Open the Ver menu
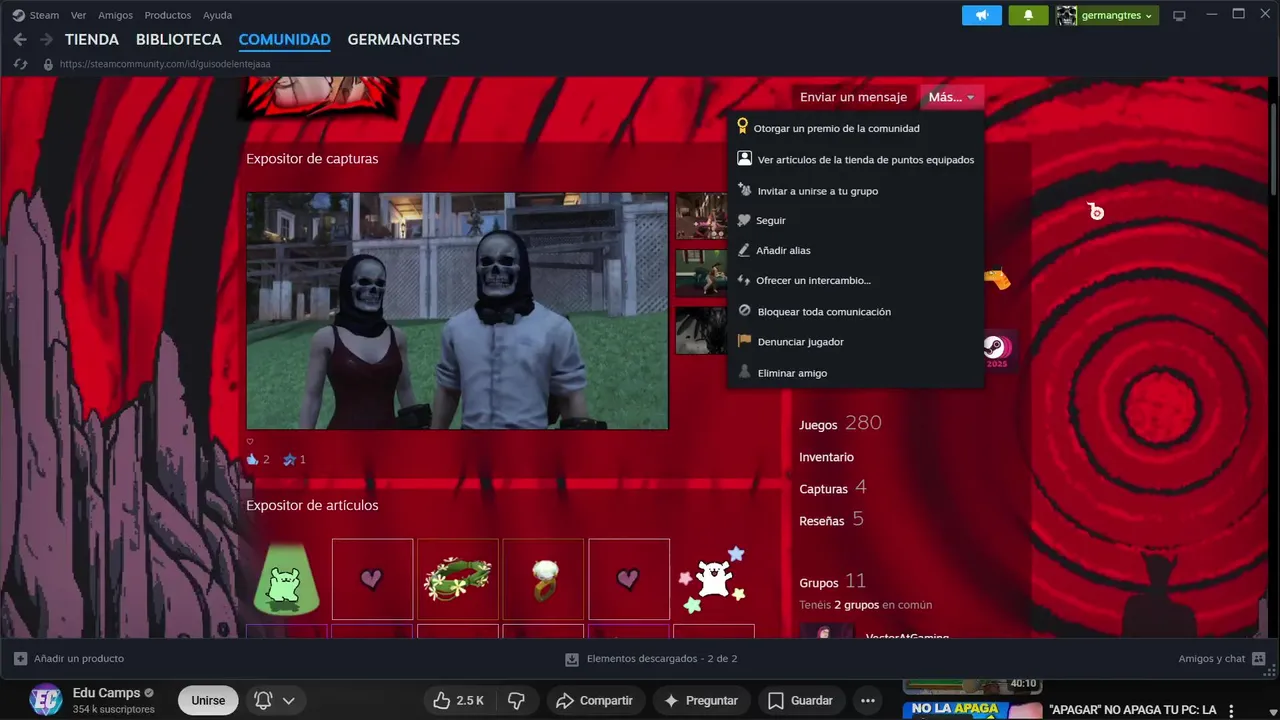Viewport: 1280px width, 720px height. [x=78, y=15]
